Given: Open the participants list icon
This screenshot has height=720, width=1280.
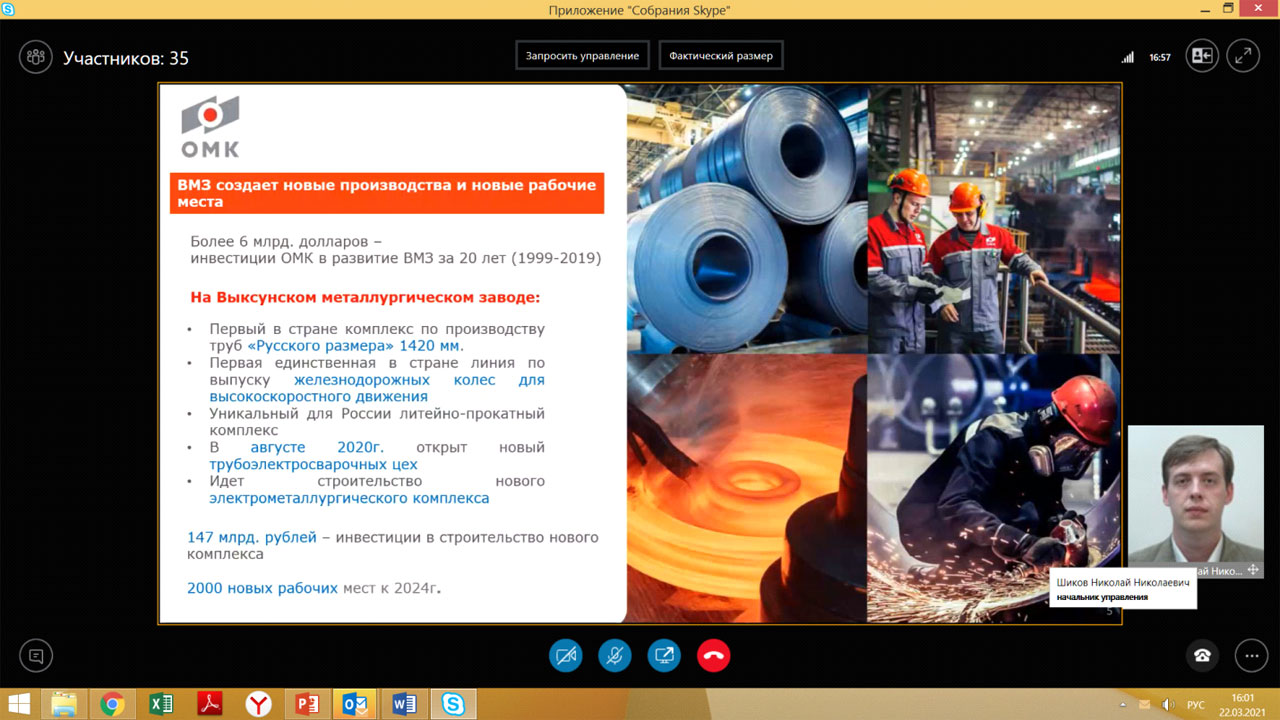Looking at the screenshot, I should [x=36, y=57].
